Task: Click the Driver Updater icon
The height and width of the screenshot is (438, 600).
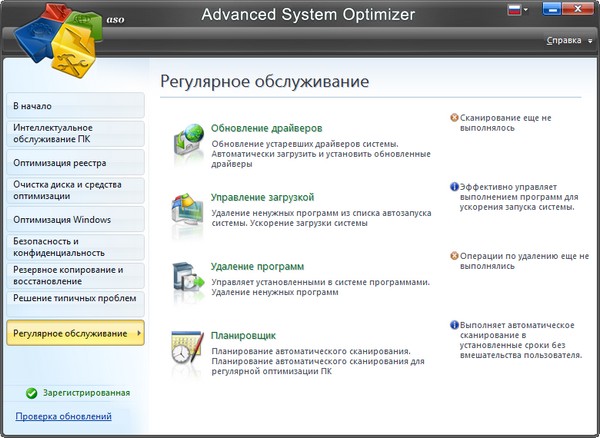Action: [188, 139]
